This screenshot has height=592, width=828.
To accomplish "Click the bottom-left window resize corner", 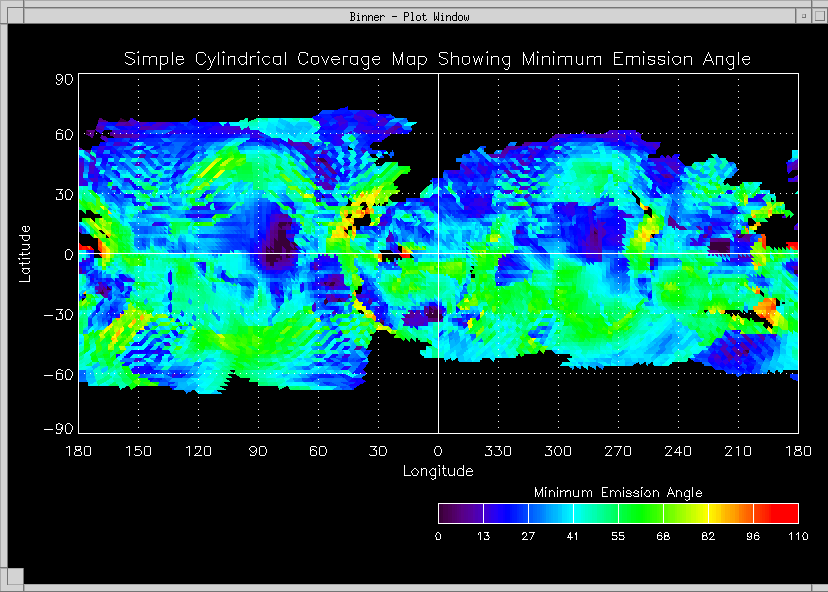I will (11, 577).
